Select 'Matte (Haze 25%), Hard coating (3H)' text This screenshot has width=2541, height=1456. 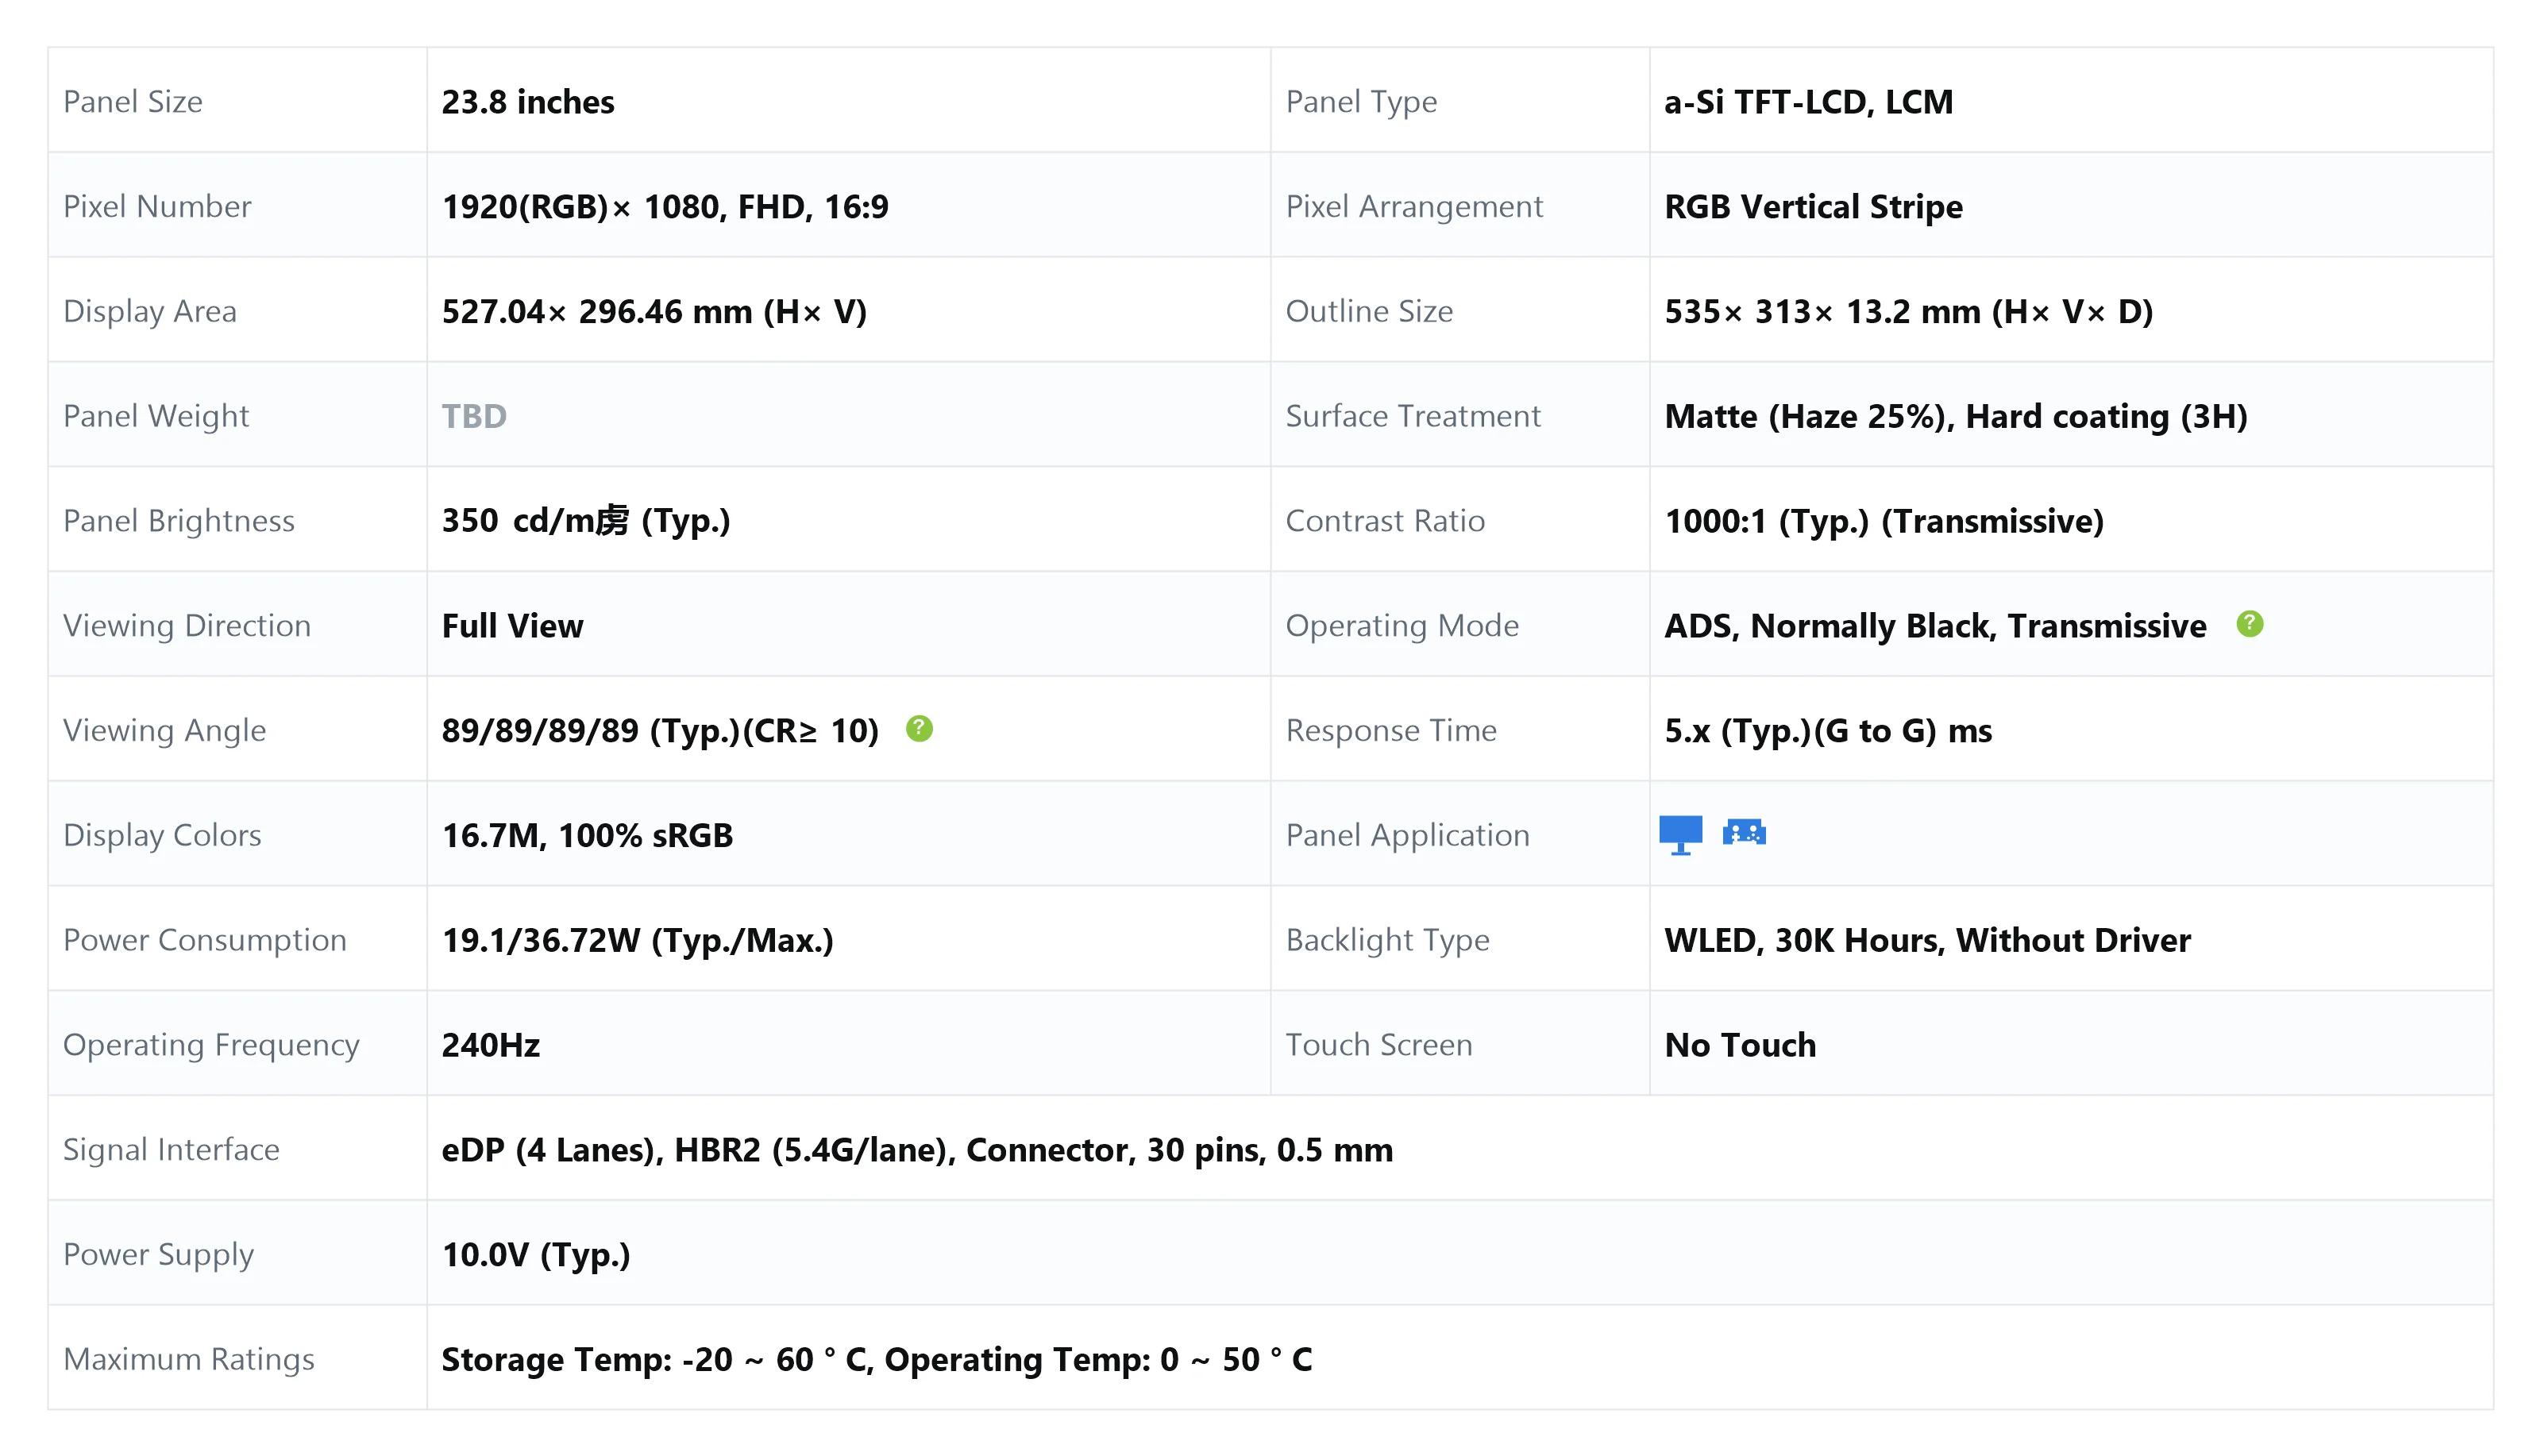tap(1955, 416)
